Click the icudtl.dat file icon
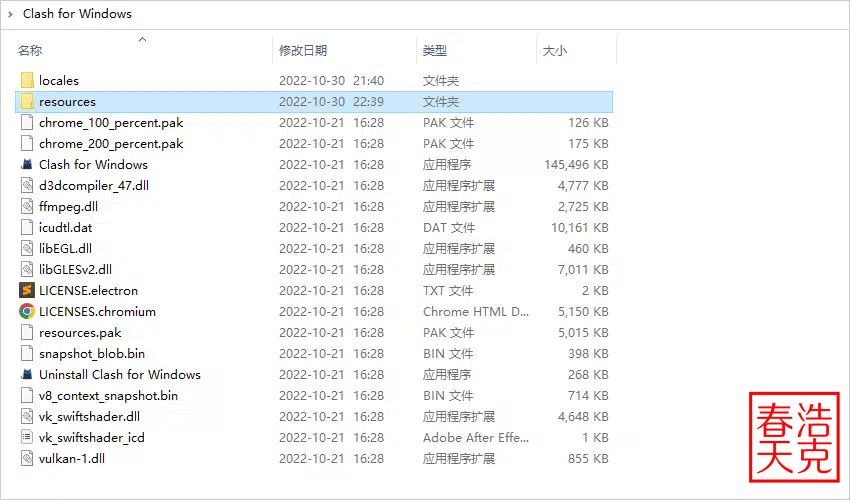The width and height of the screenshot is (850, 500). pos(27,227)
